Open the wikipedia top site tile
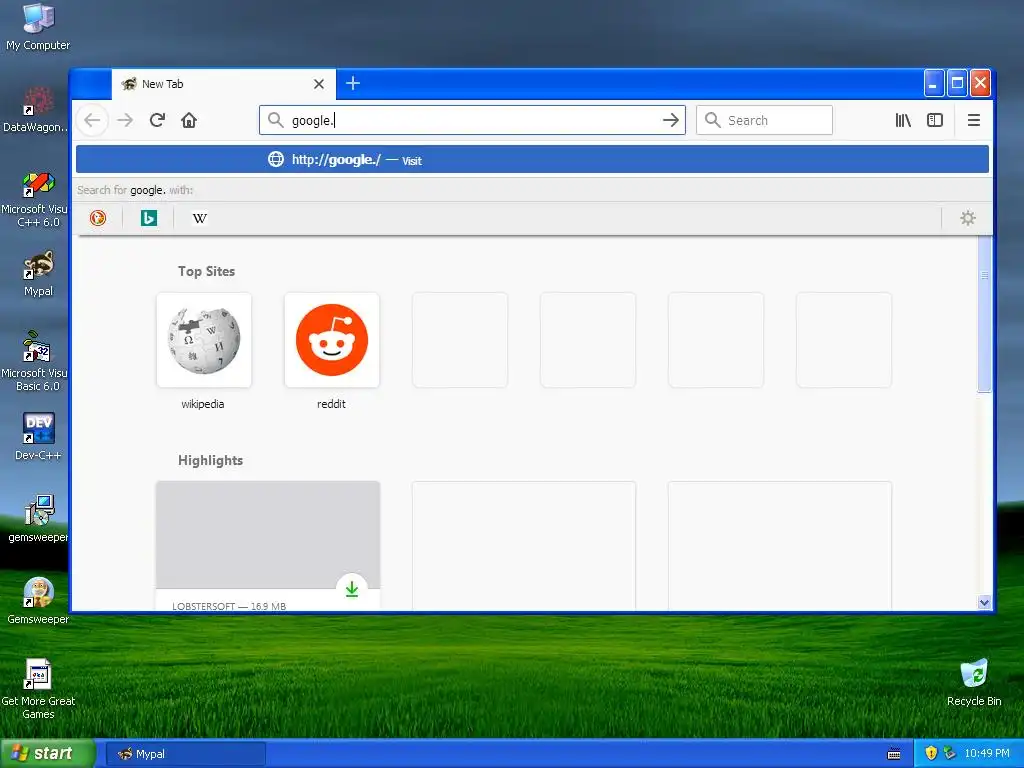1024x768 pixels. 204,340
